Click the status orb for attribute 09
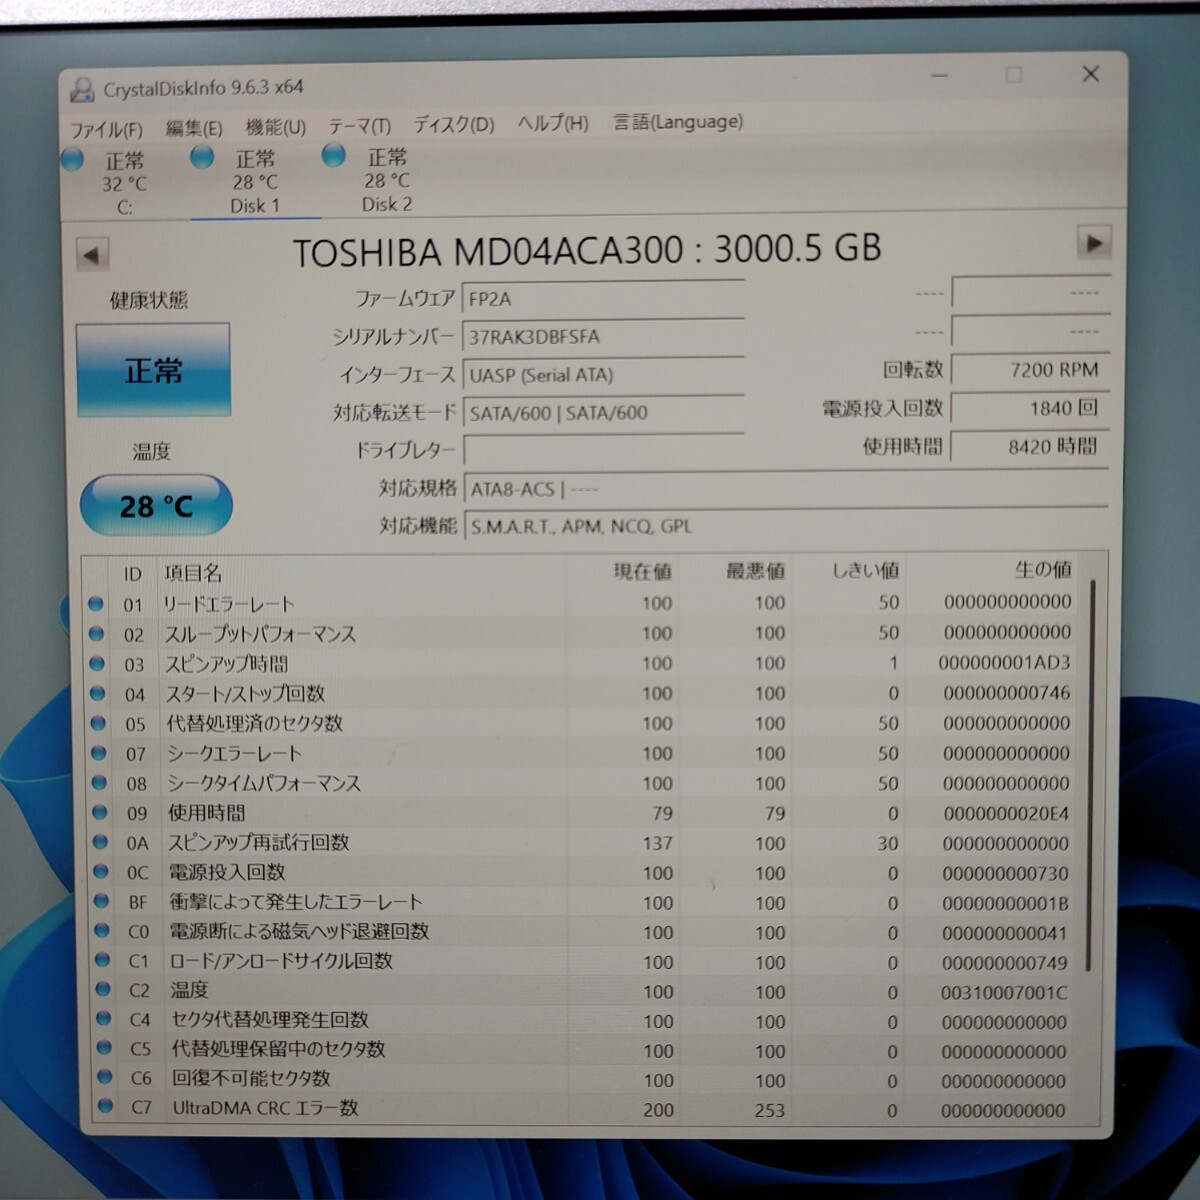This screenshot has width=1200, height=1200. coord(99,812)
